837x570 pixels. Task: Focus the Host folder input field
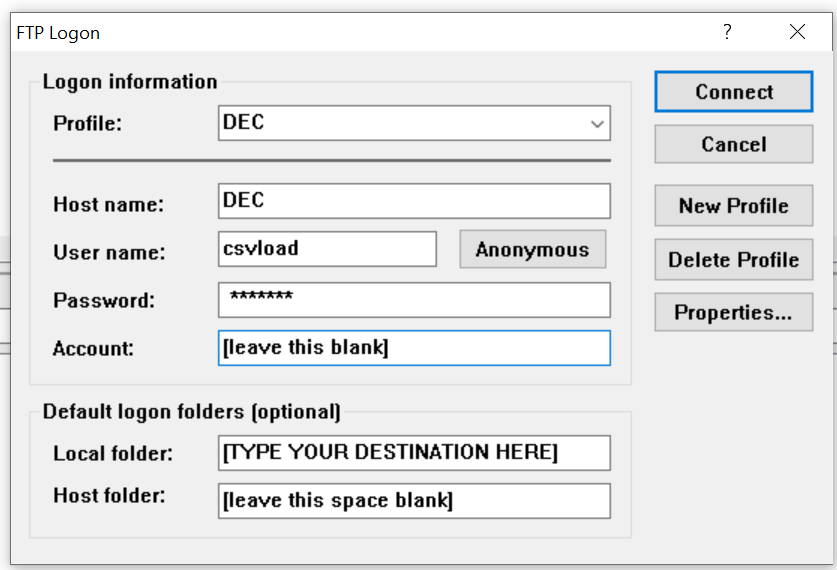coord(413,501)
